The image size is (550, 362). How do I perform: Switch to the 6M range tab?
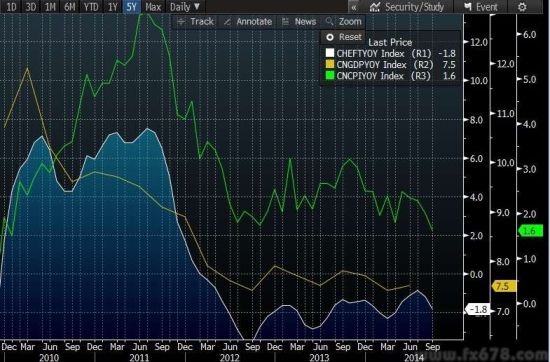coord(69,7)
